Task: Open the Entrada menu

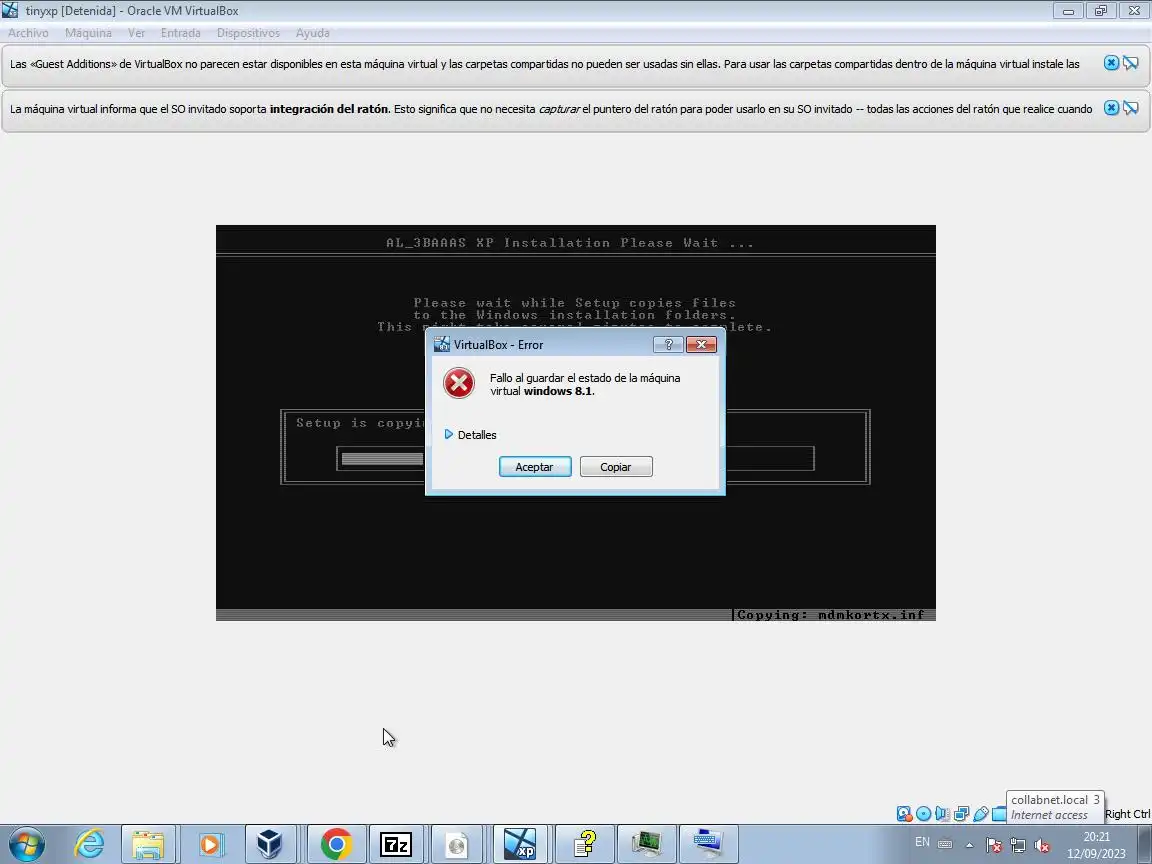Action: pyautogui.click(x=181, y=33)
